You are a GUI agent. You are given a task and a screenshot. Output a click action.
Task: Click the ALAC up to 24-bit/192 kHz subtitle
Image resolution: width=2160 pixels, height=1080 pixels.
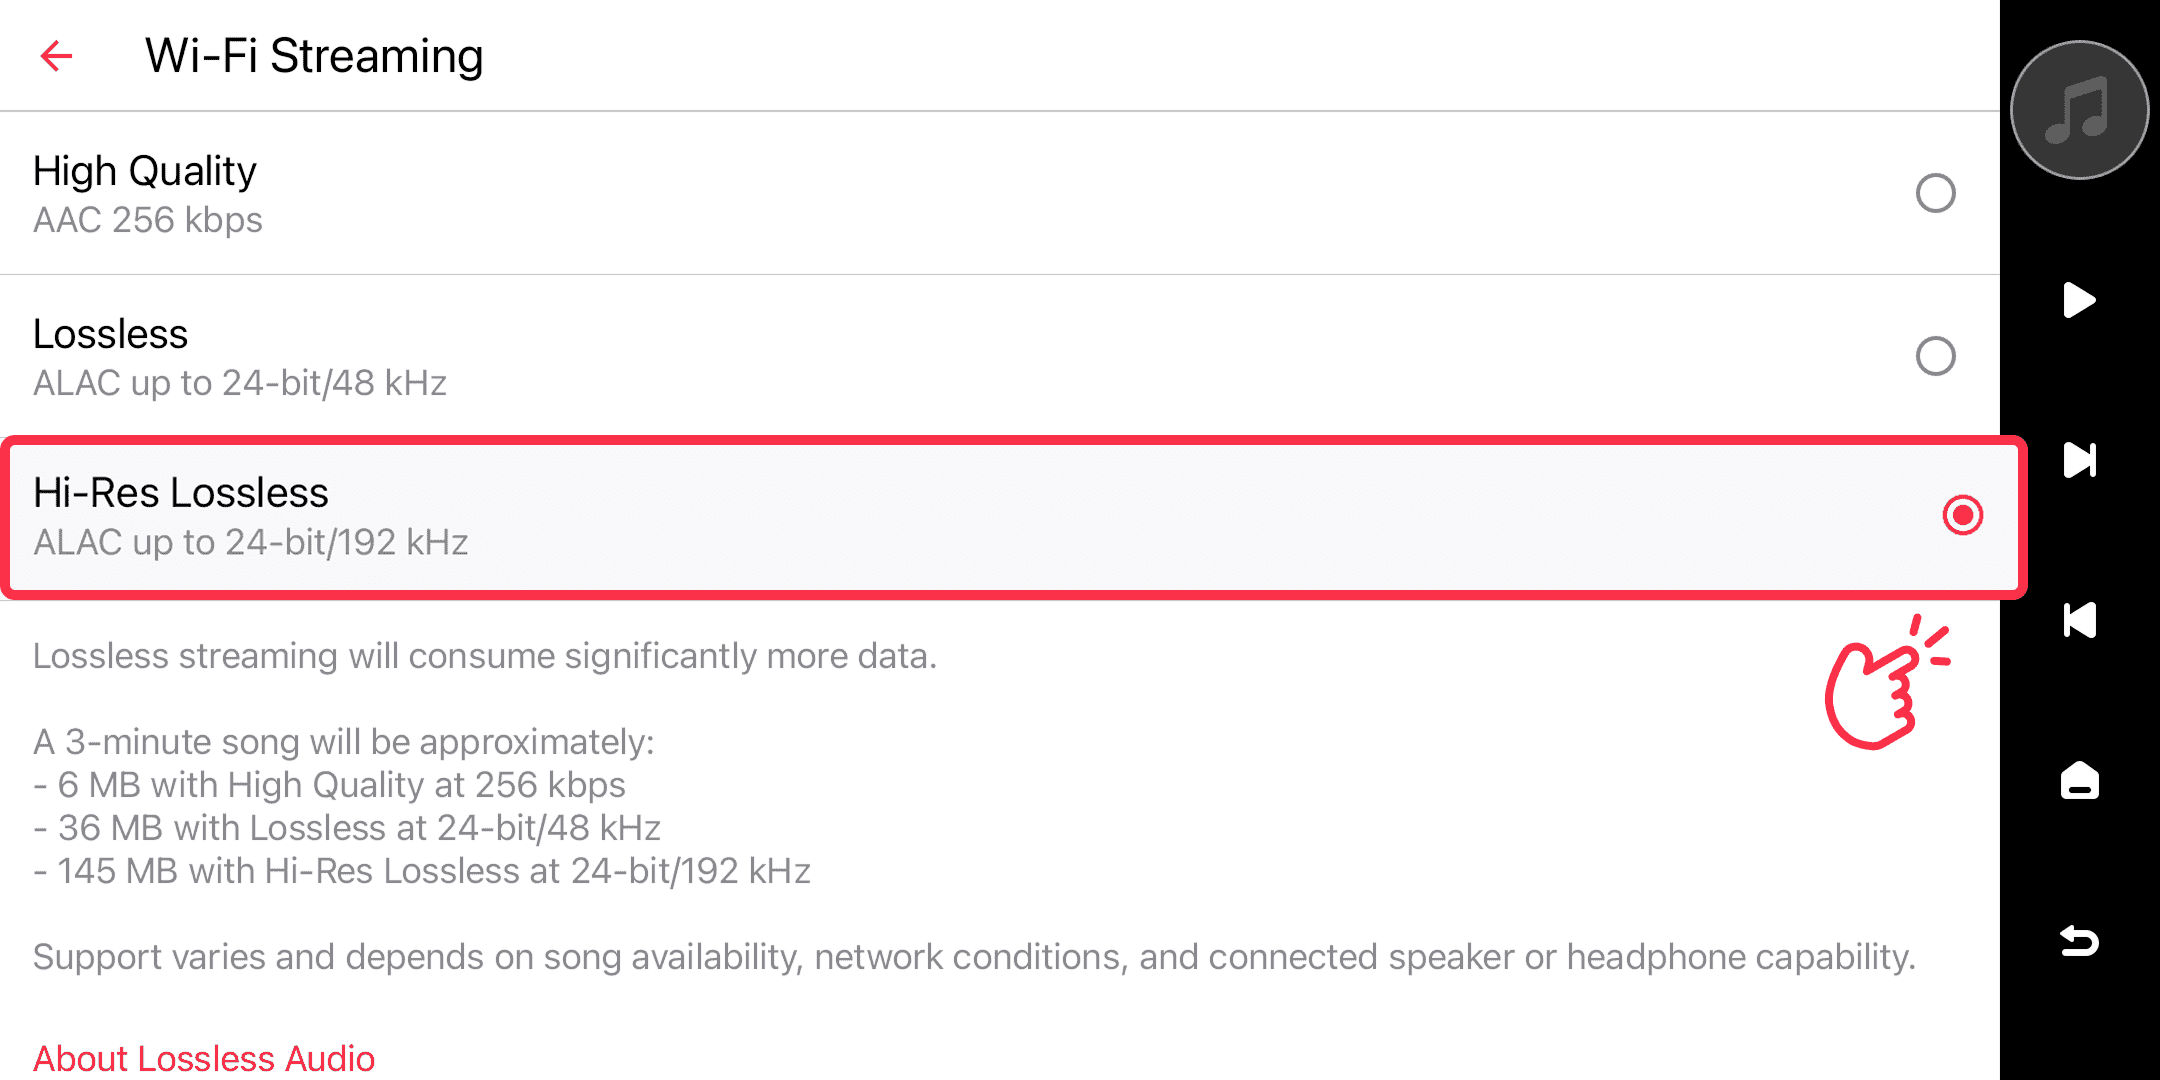(x=251, y=542)
